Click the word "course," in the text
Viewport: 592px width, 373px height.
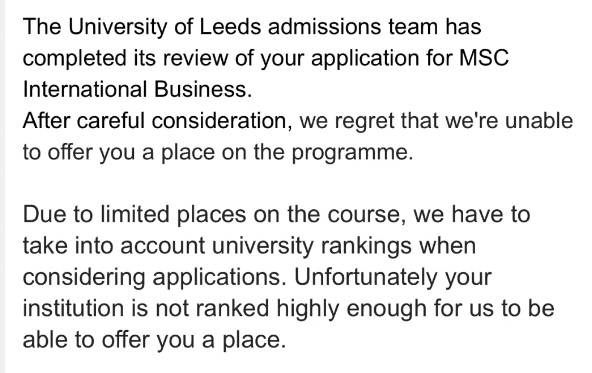point(367,215)
